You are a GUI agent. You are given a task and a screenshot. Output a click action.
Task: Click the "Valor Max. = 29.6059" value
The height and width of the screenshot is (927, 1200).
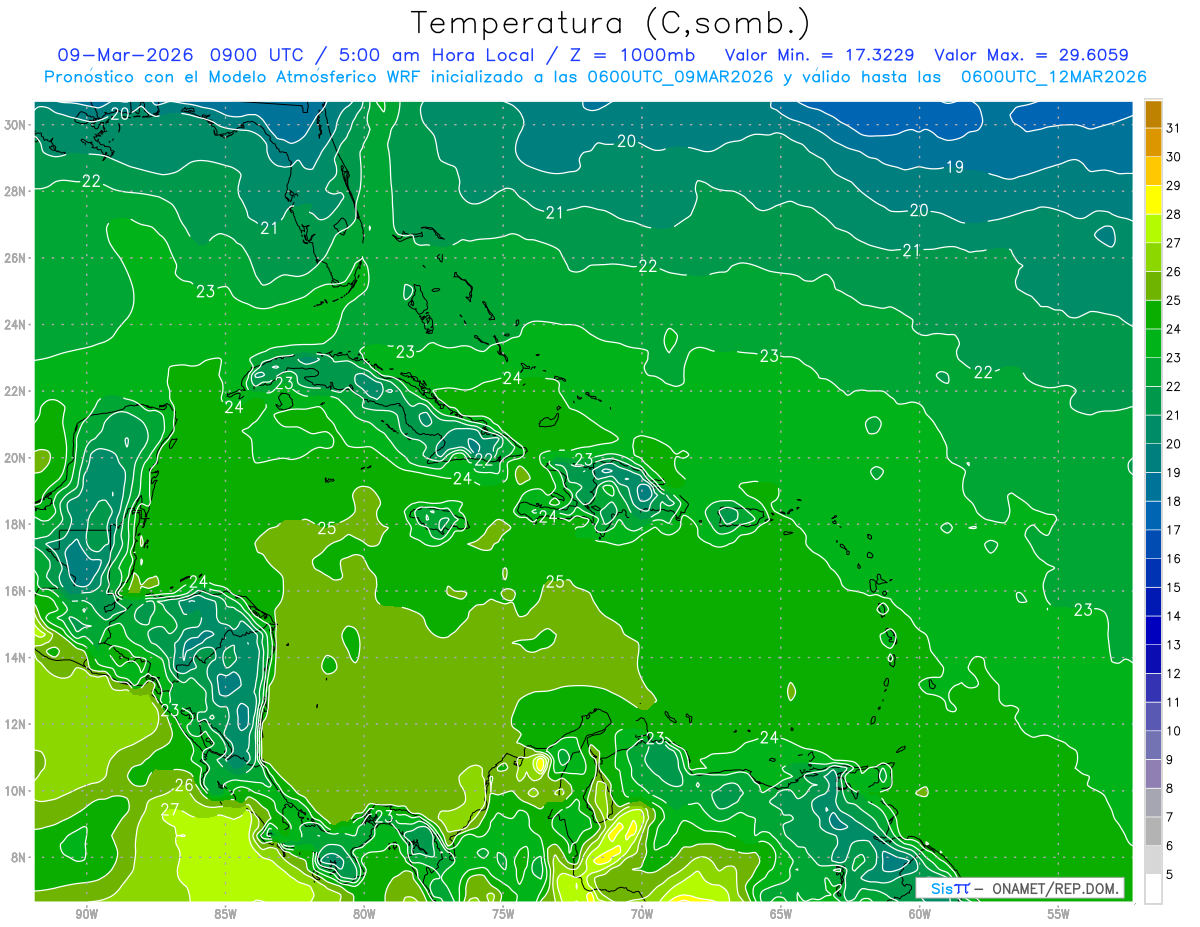pos(1032,54)
